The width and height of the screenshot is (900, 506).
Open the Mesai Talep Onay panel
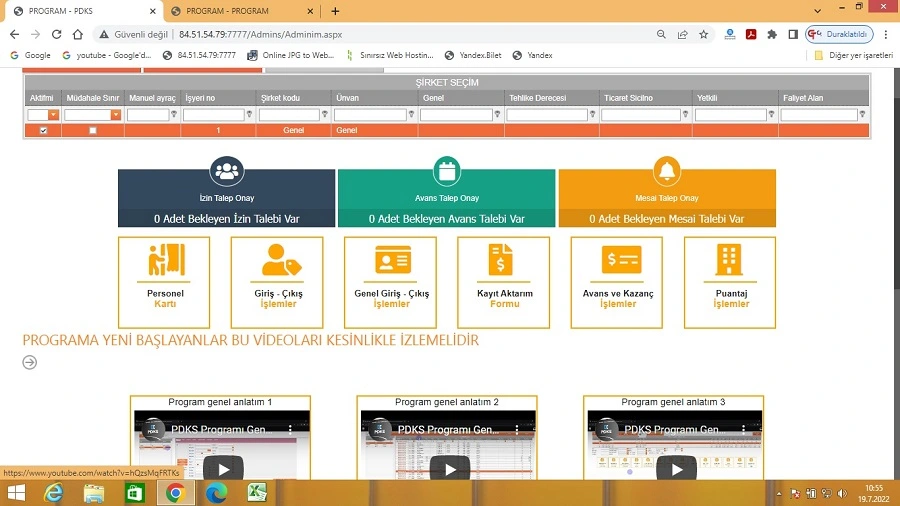click(666, 198)
